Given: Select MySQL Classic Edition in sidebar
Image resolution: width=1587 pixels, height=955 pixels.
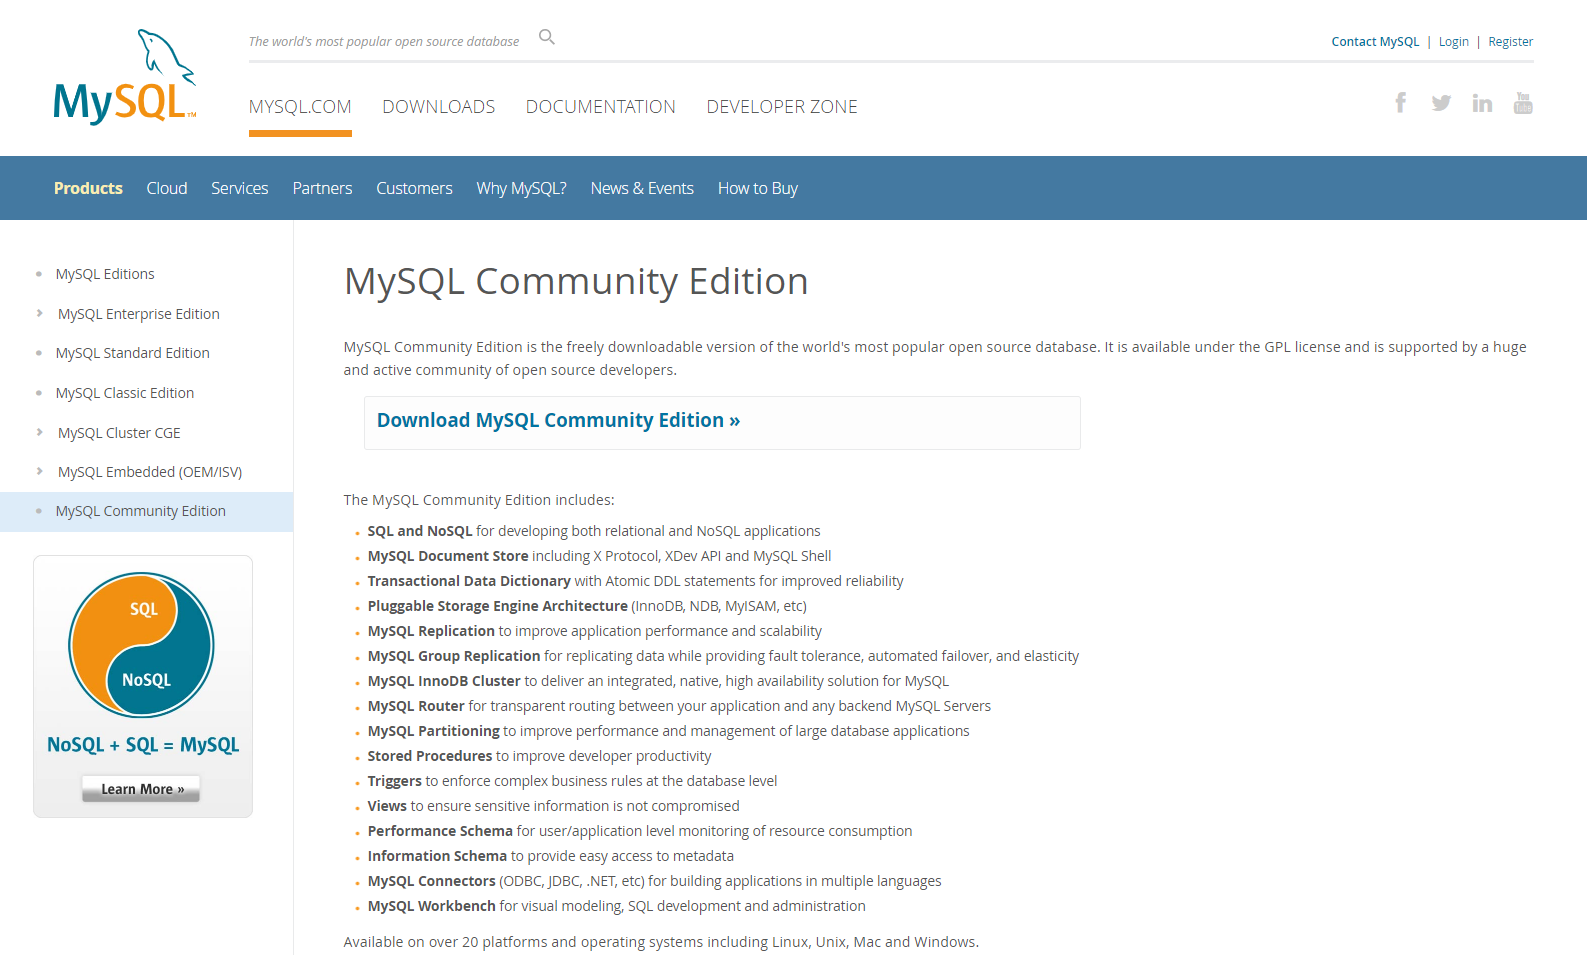Looking at the screenshot, I should (x=125, y=393).
